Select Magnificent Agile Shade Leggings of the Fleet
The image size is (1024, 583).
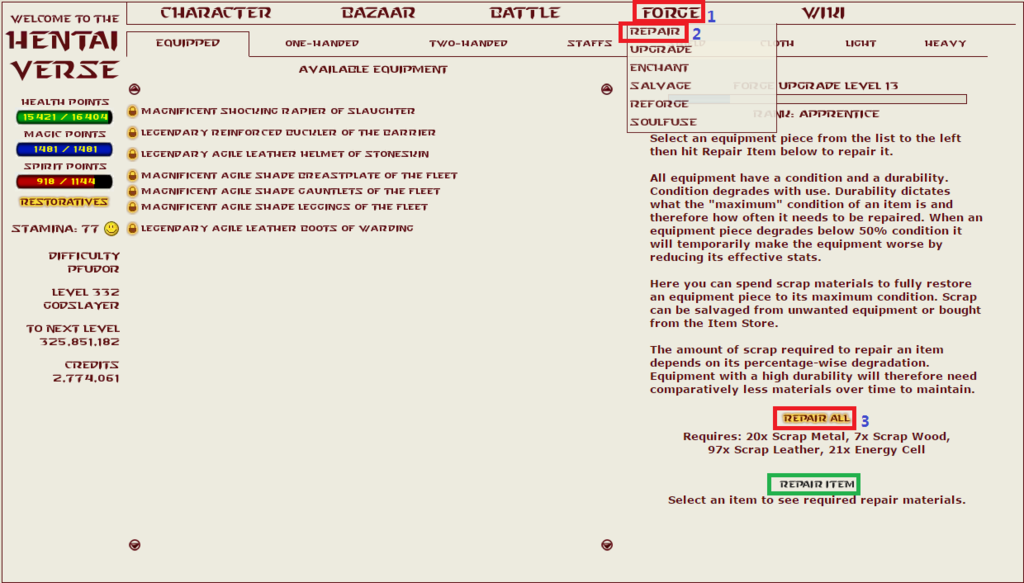tap(284, 207)
